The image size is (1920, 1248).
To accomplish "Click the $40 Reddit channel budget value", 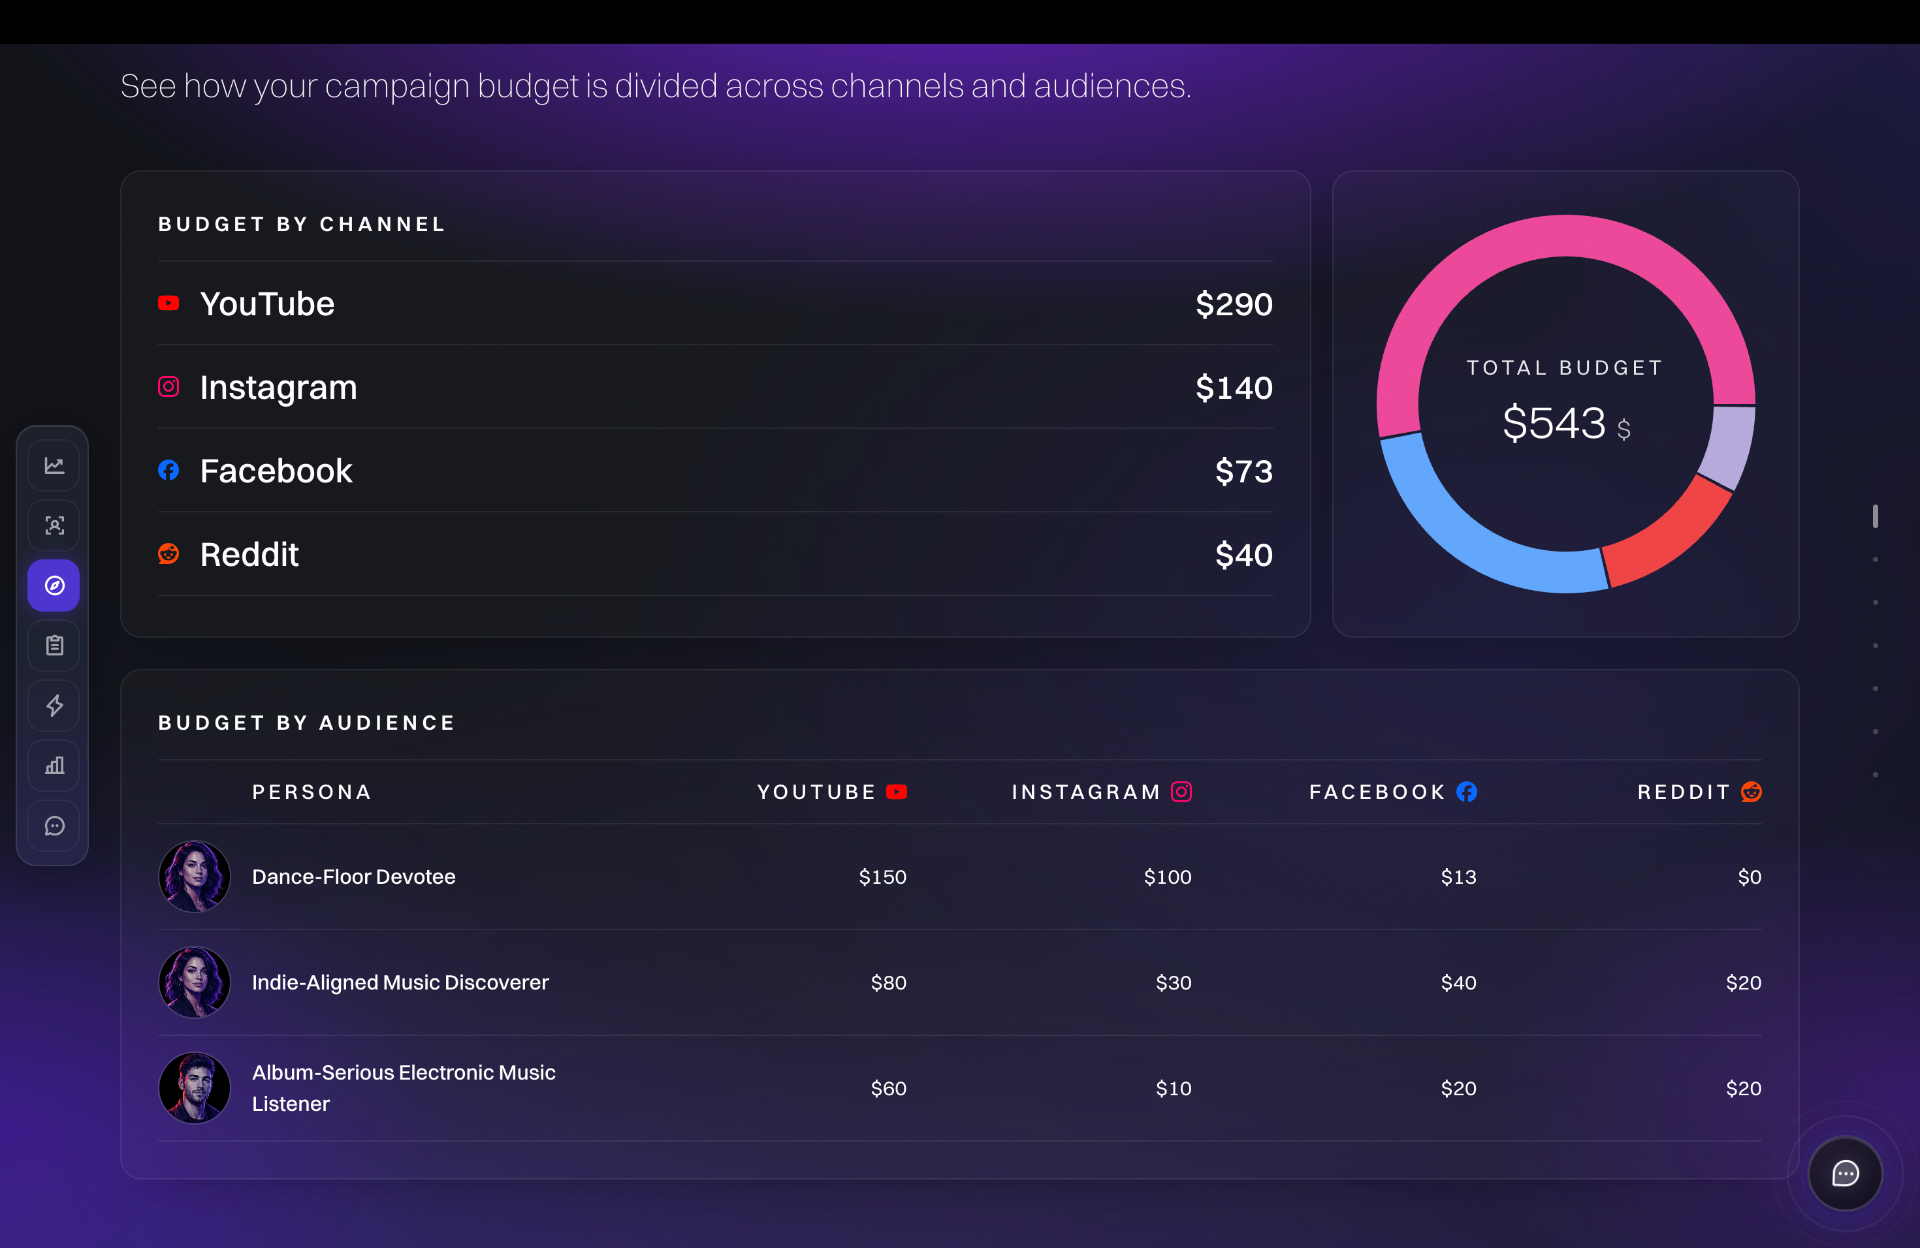I will (x=1244, y=555).
